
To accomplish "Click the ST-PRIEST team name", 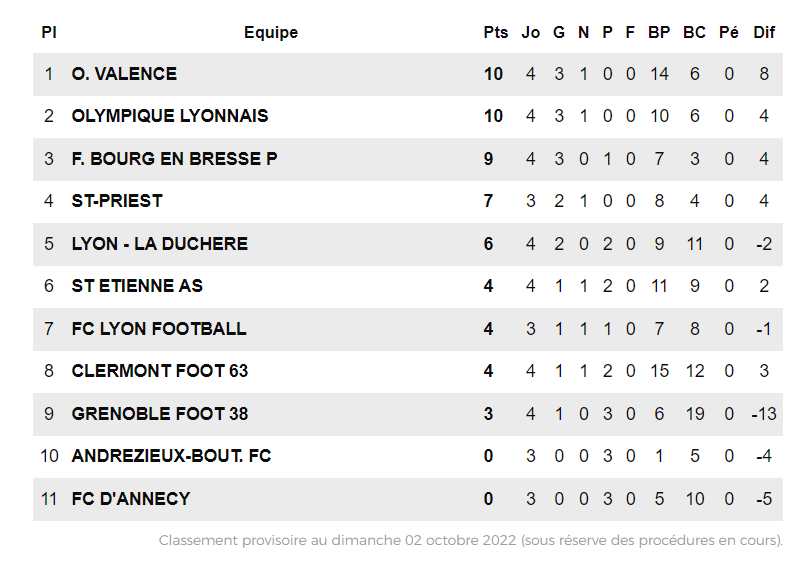I will tap(117, 201).
